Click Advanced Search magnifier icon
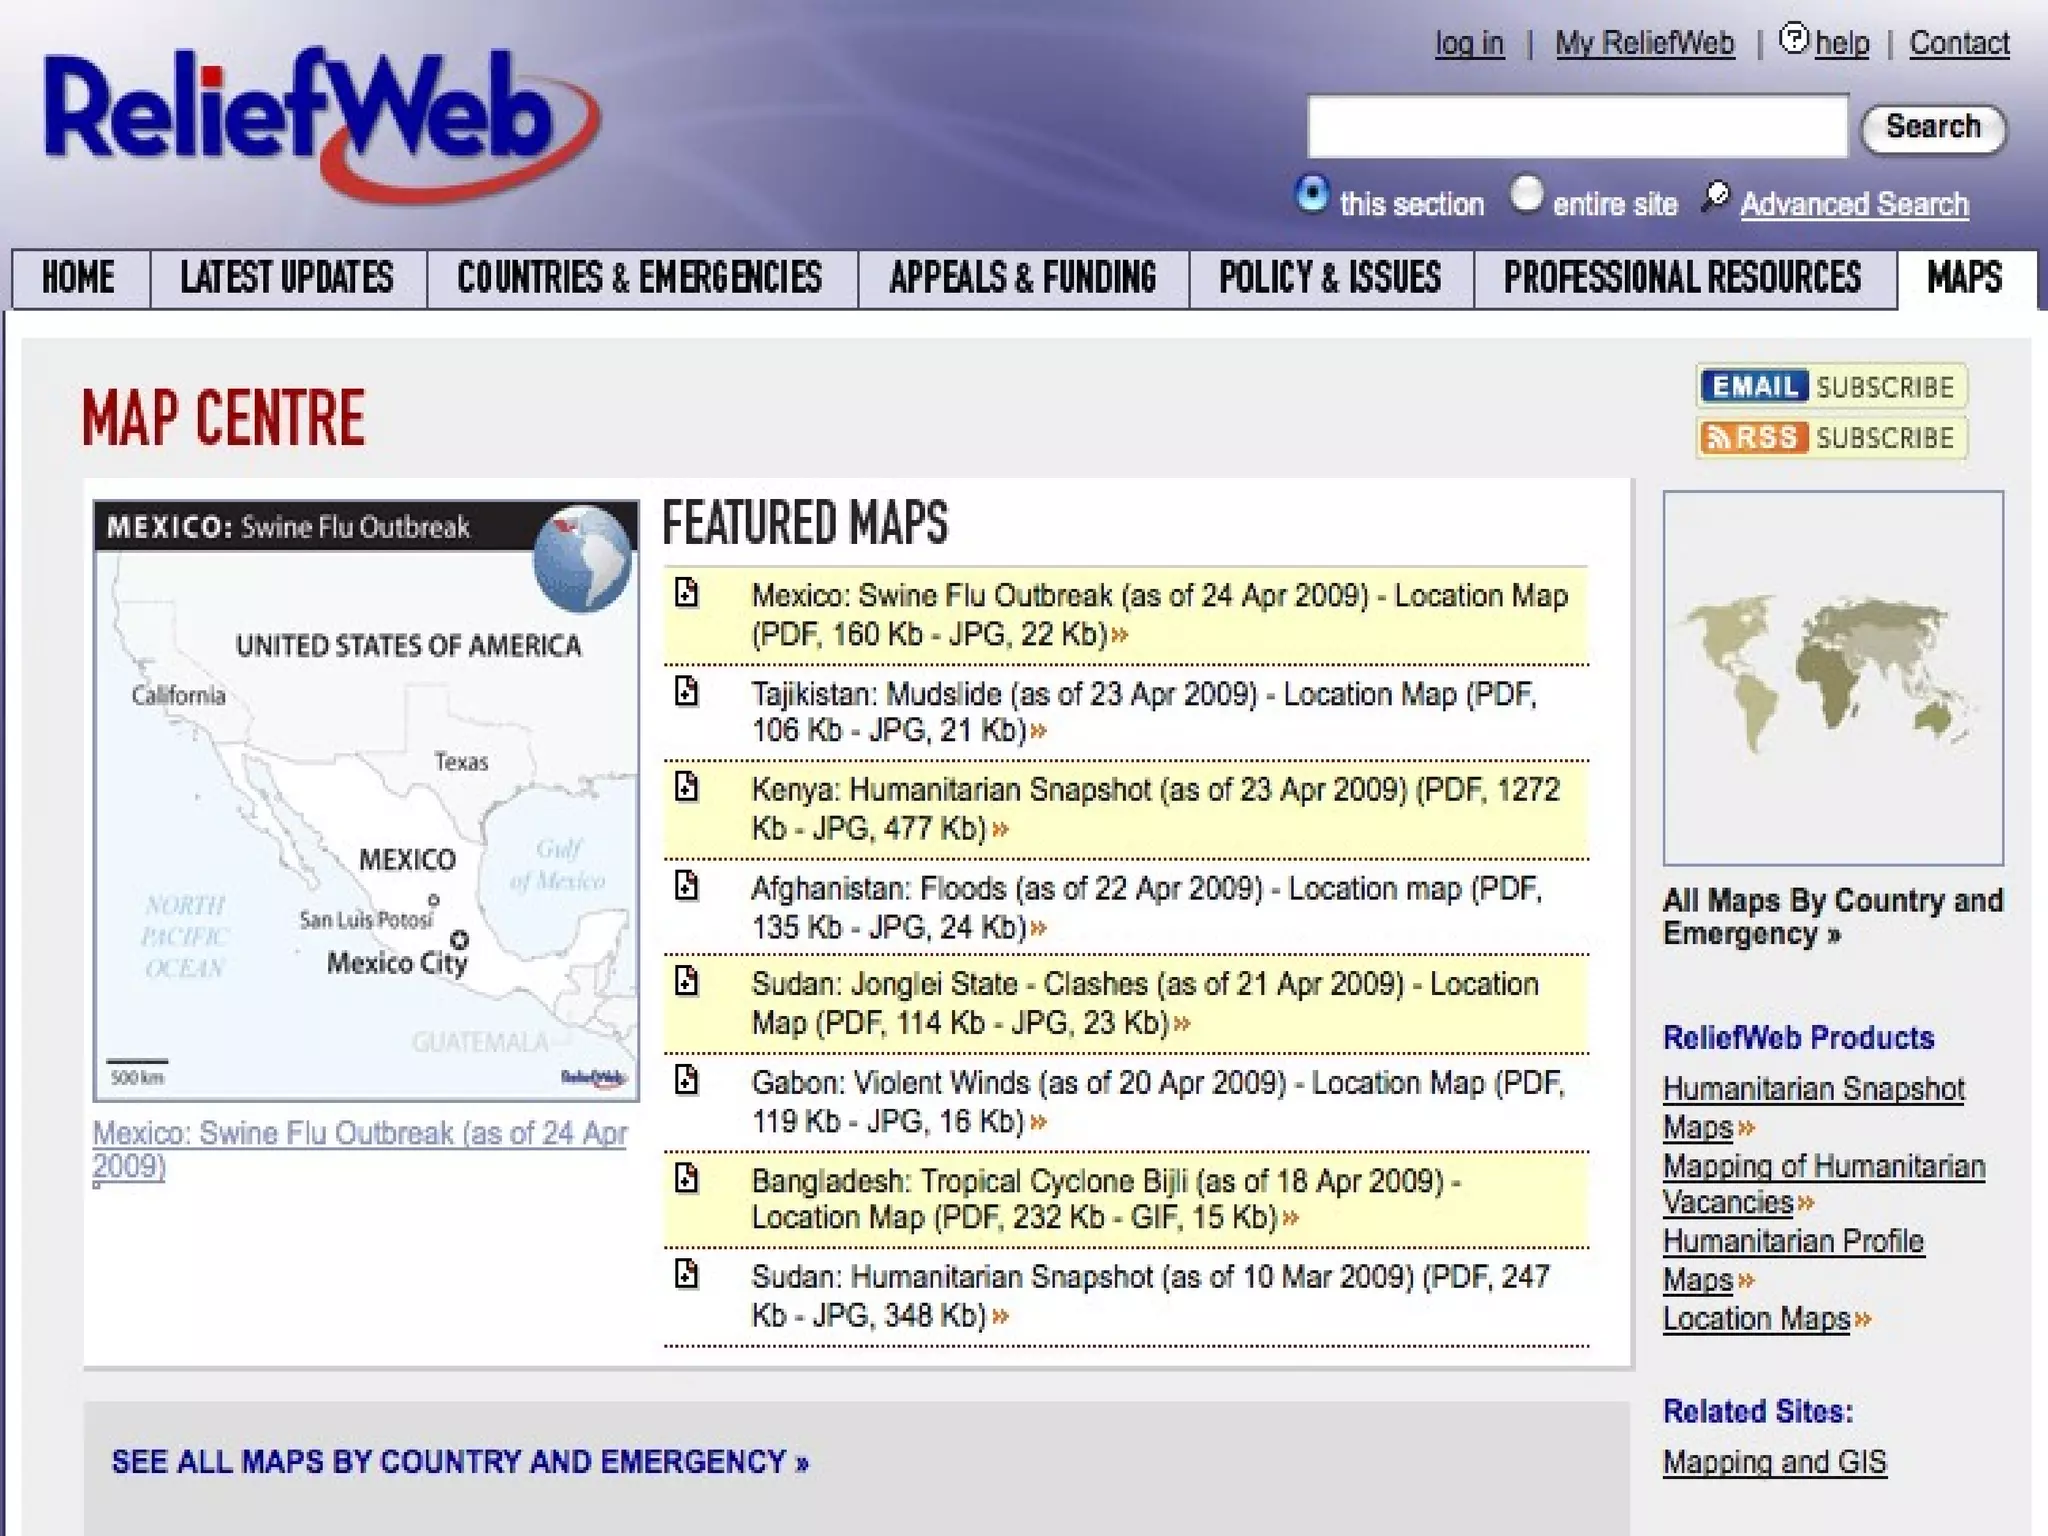The image size is (2048, 1536). [1716, 195]
